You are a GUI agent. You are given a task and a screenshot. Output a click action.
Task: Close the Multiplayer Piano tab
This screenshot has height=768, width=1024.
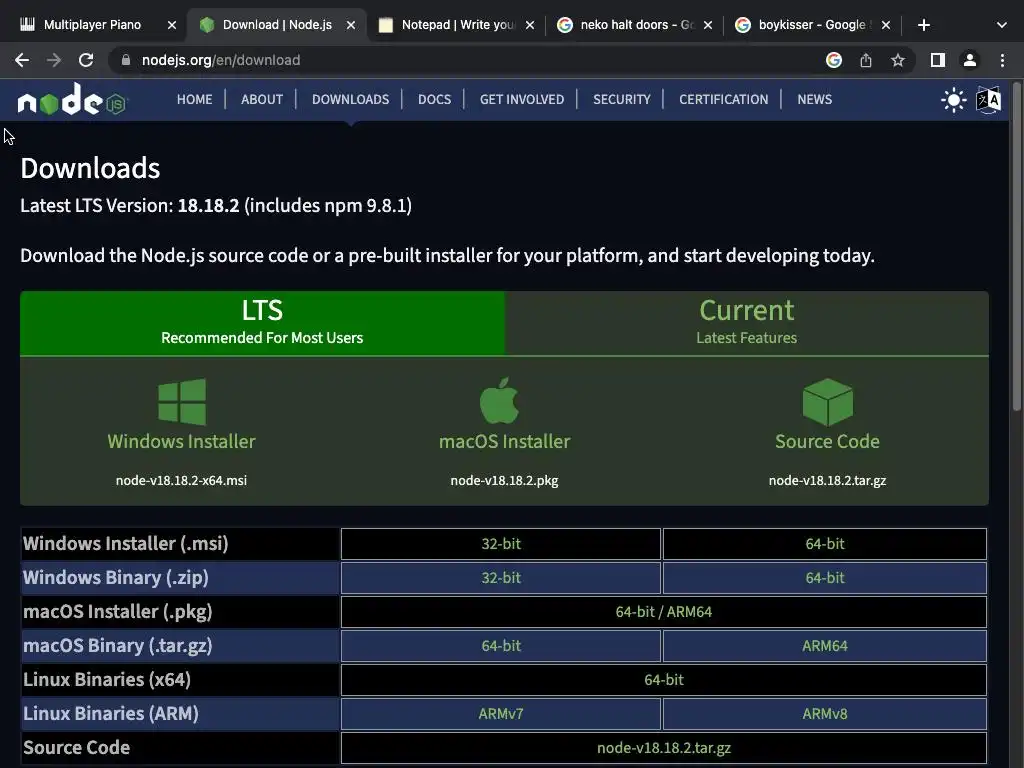tap(172, 25)
